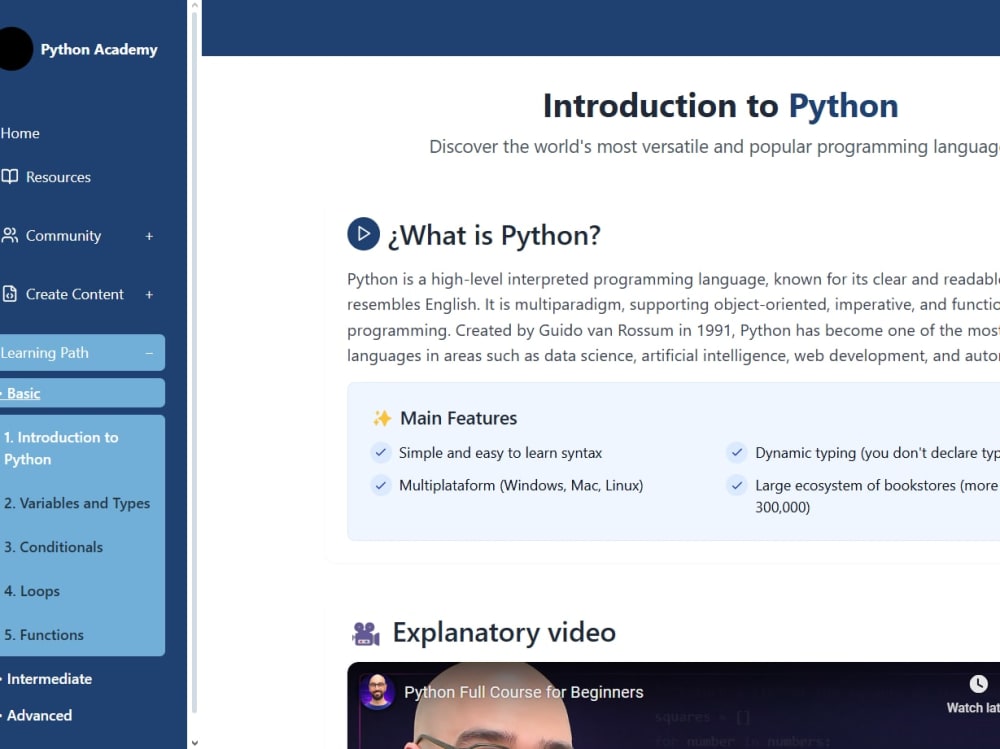This screenshot has height=749, width=1000.
Task: Click checkmark beside Simple and easy syntax
Action: point(381,452)
